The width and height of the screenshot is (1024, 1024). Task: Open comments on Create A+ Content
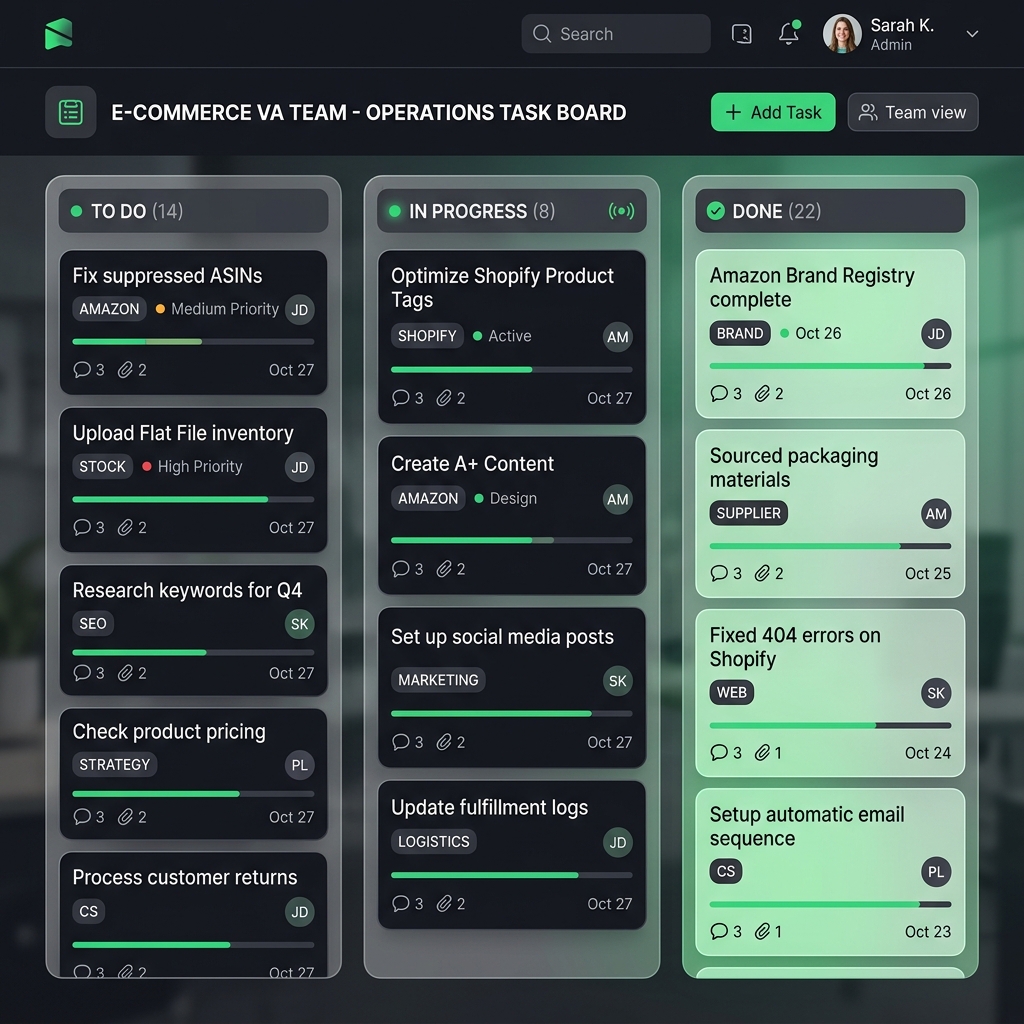408,569
